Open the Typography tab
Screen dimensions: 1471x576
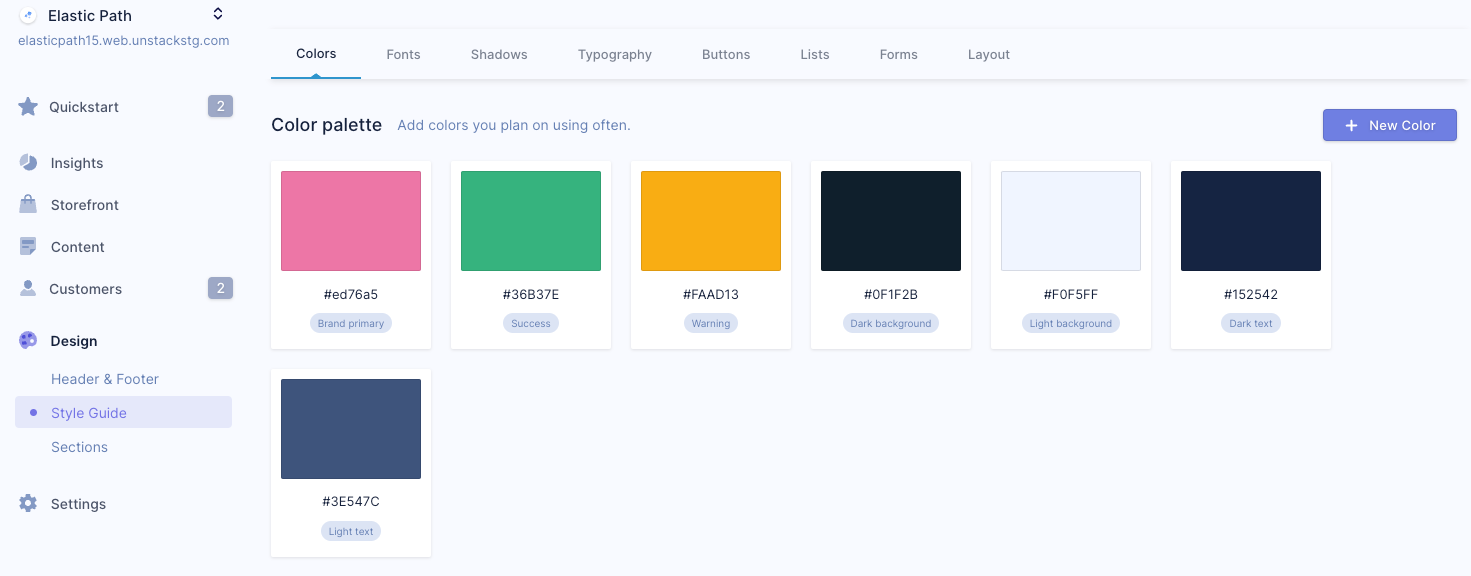[614, 54]
